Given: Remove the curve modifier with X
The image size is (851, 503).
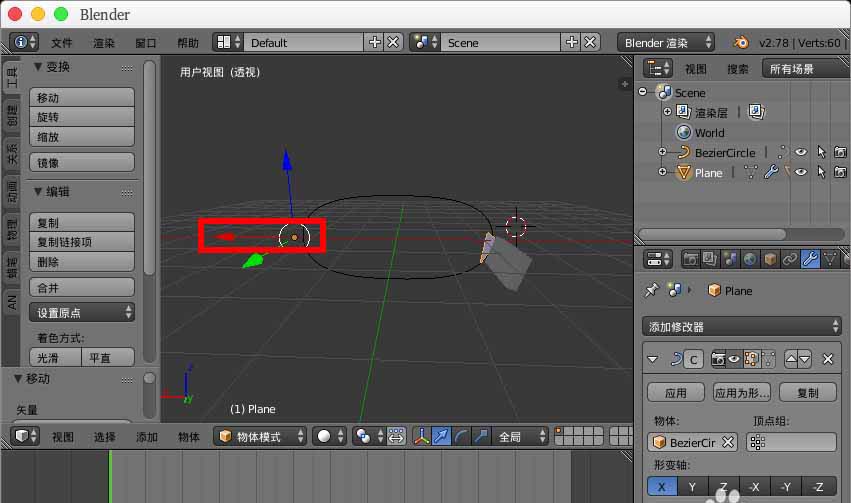Looking at the screenshot, I should click(828, 359).
